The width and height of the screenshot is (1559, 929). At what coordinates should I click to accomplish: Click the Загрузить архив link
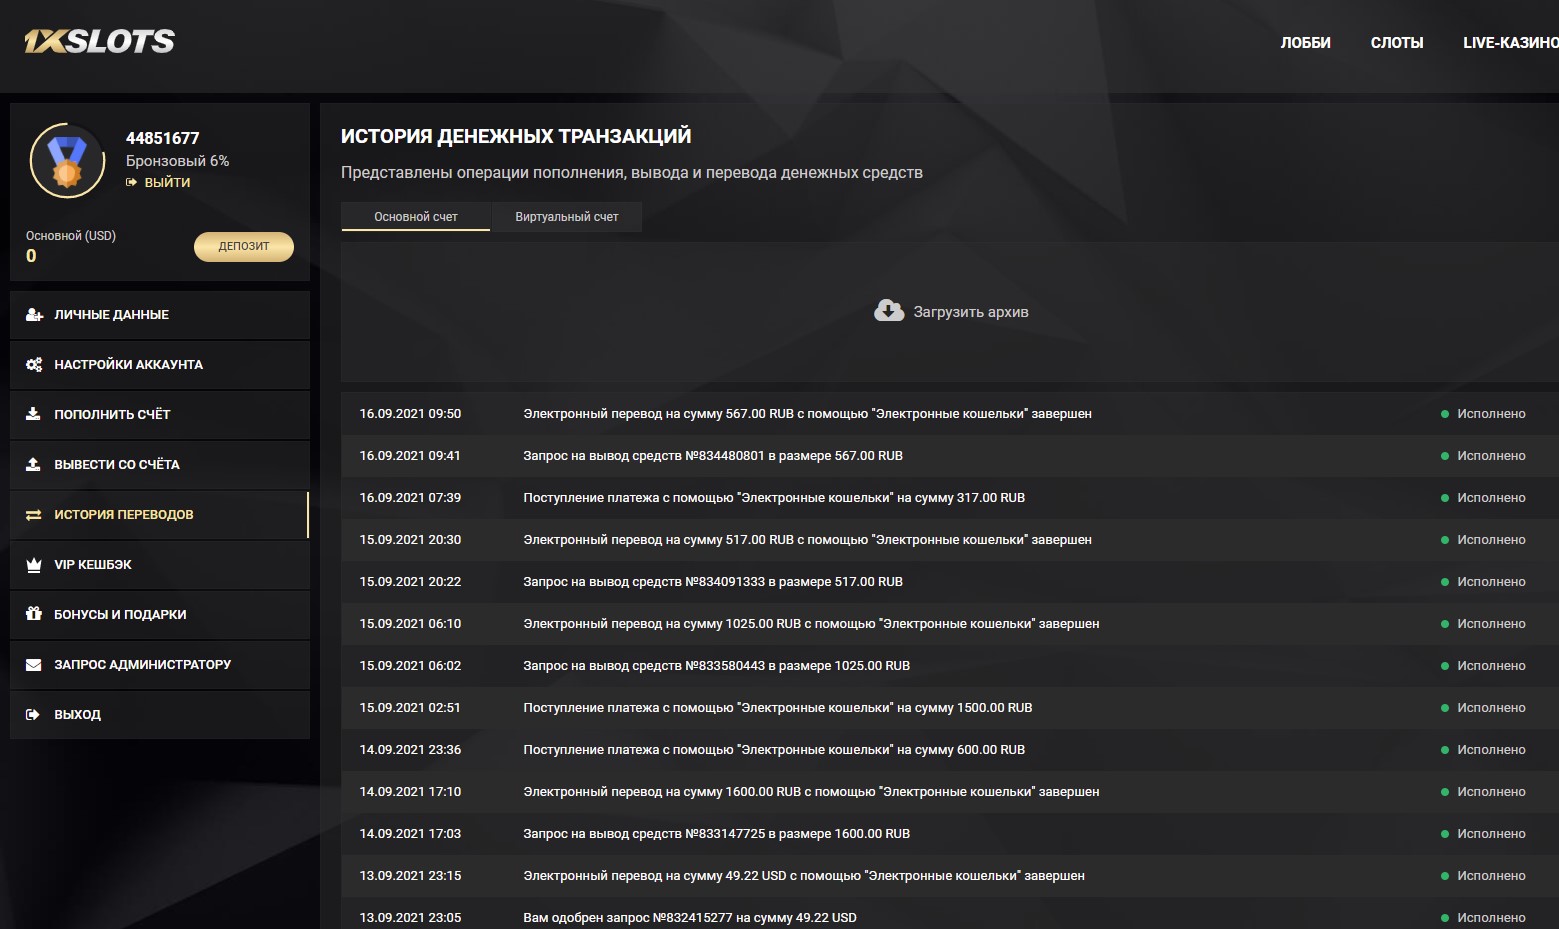pos(970,312)
